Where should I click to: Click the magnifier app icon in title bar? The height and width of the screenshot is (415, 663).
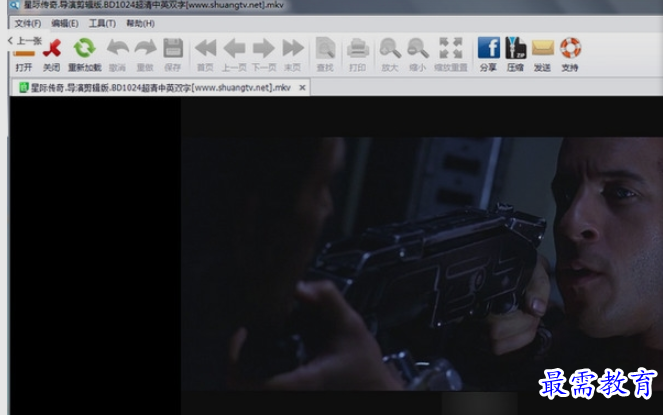click(x=14, y=5)
